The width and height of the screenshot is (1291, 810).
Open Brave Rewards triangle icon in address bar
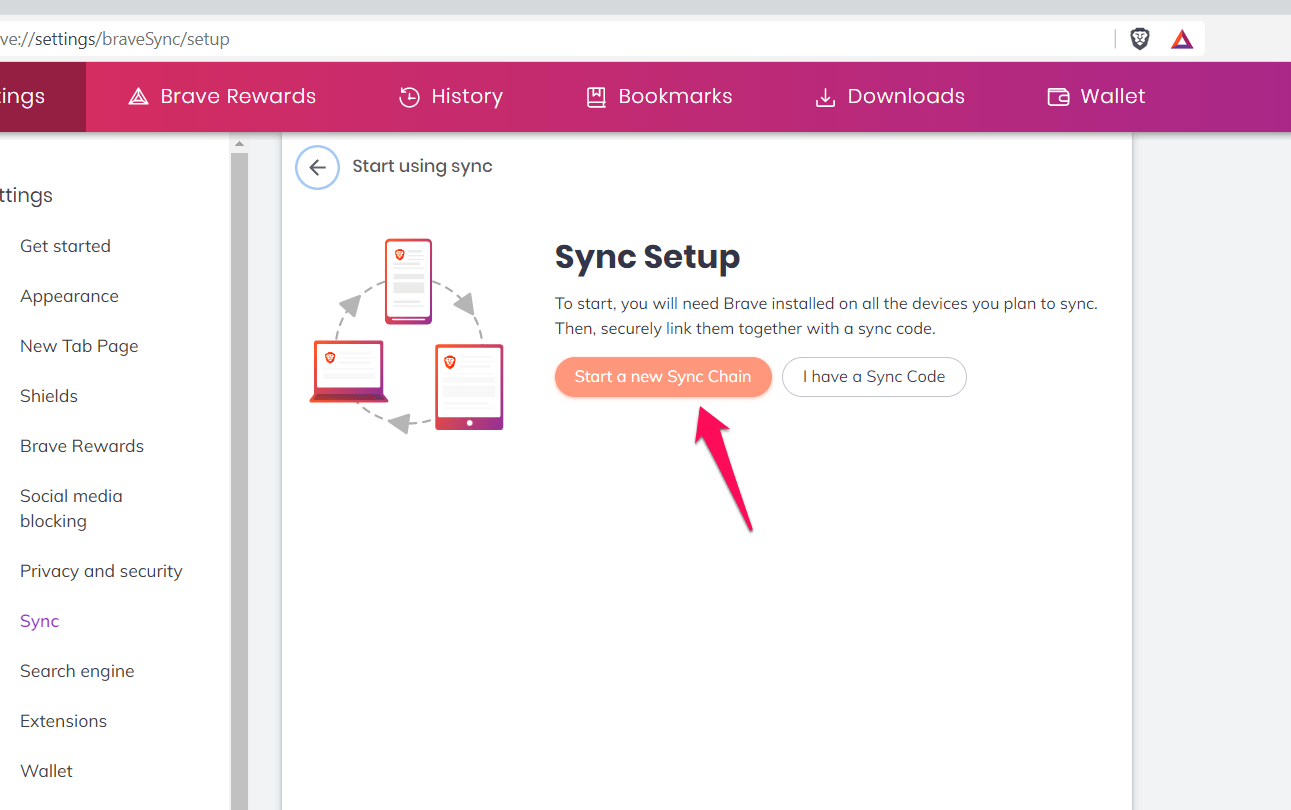1182,39
